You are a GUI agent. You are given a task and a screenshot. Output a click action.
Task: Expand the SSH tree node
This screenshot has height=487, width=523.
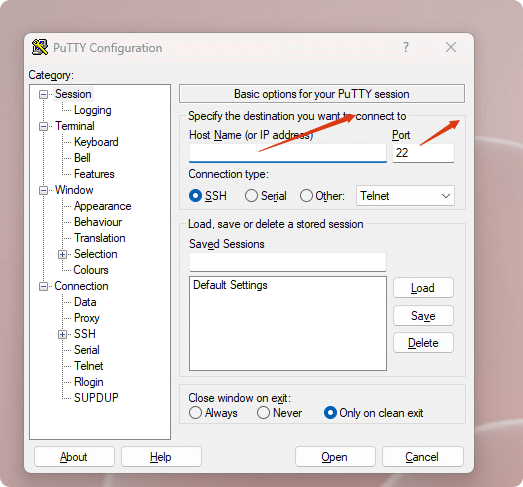tap(62, 334)
